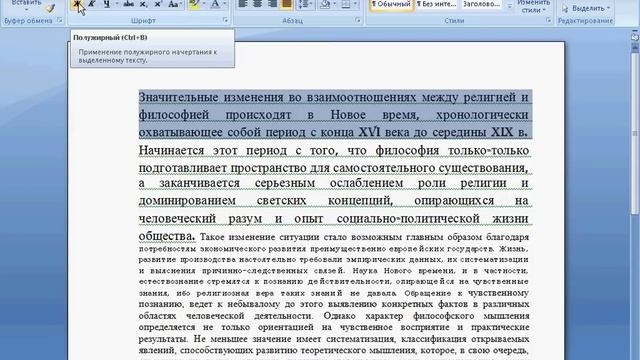This screenshot has width=640, height=360.
Task: Click the word "результаты." in the document
Action: coord(163,339)
